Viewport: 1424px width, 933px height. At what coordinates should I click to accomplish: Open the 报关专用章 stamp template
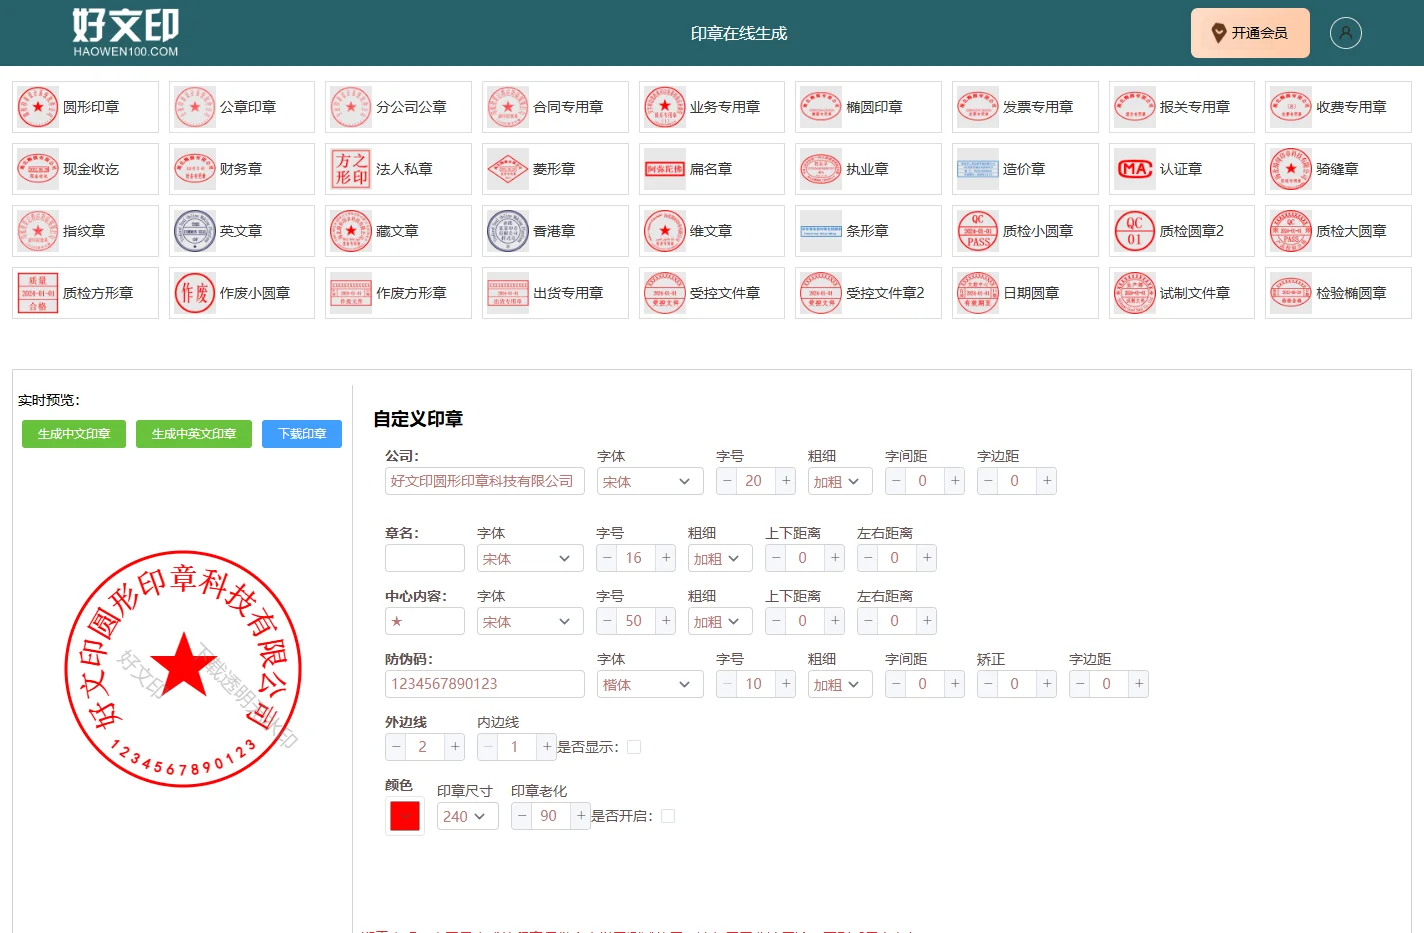pos(1182,107)
